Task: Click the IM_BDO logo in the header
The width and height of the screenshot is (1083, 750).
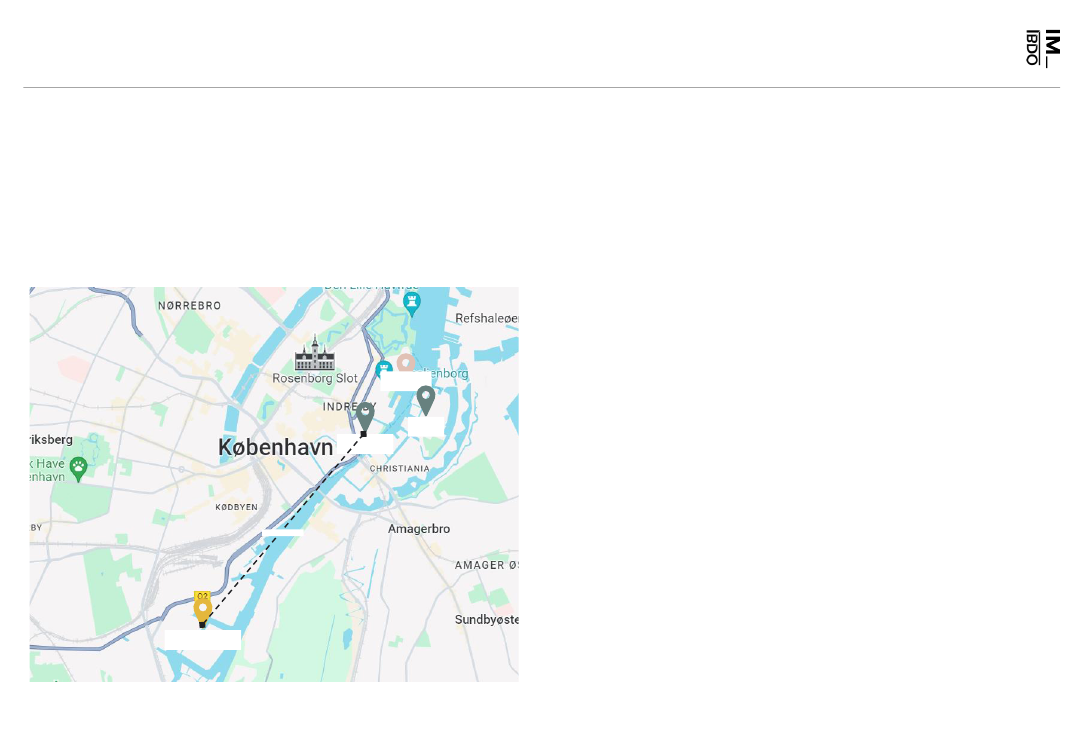Action: (1043, 48)
